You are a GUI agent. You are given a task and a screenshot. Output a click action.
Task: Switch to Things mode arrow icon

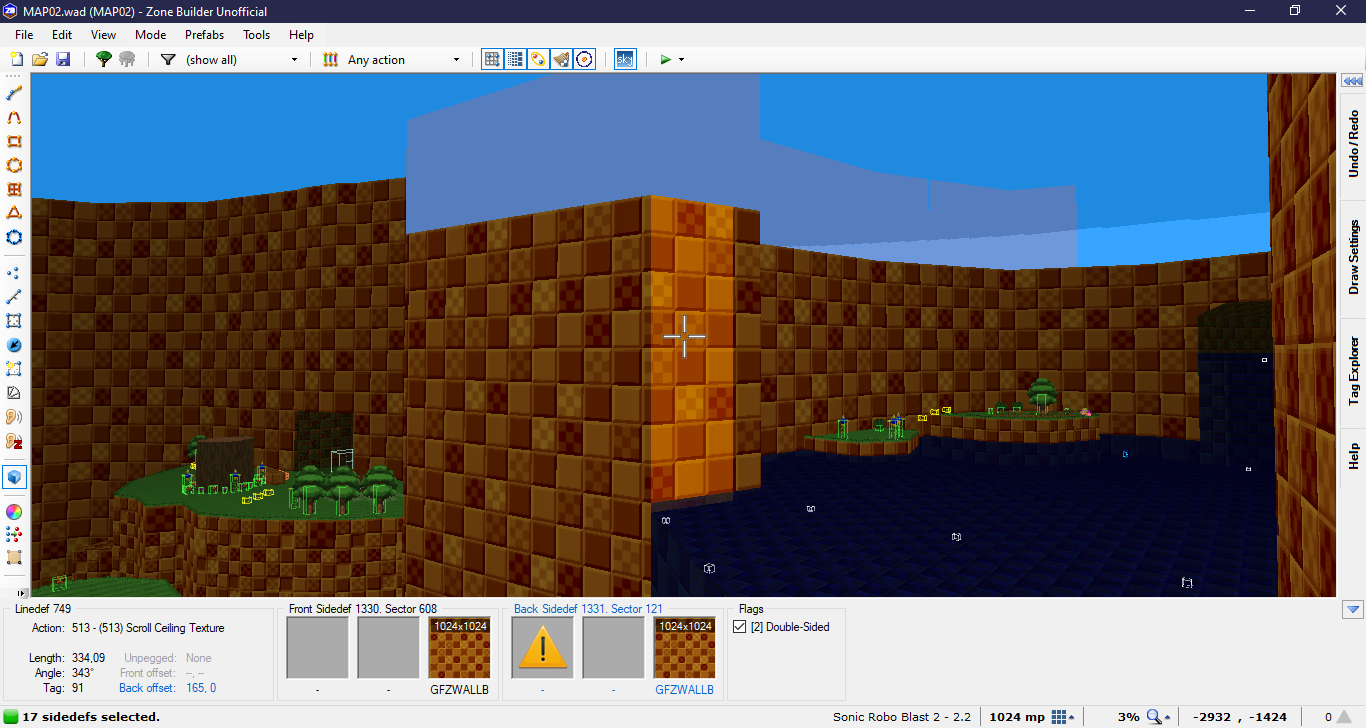[x=14, y=345]
